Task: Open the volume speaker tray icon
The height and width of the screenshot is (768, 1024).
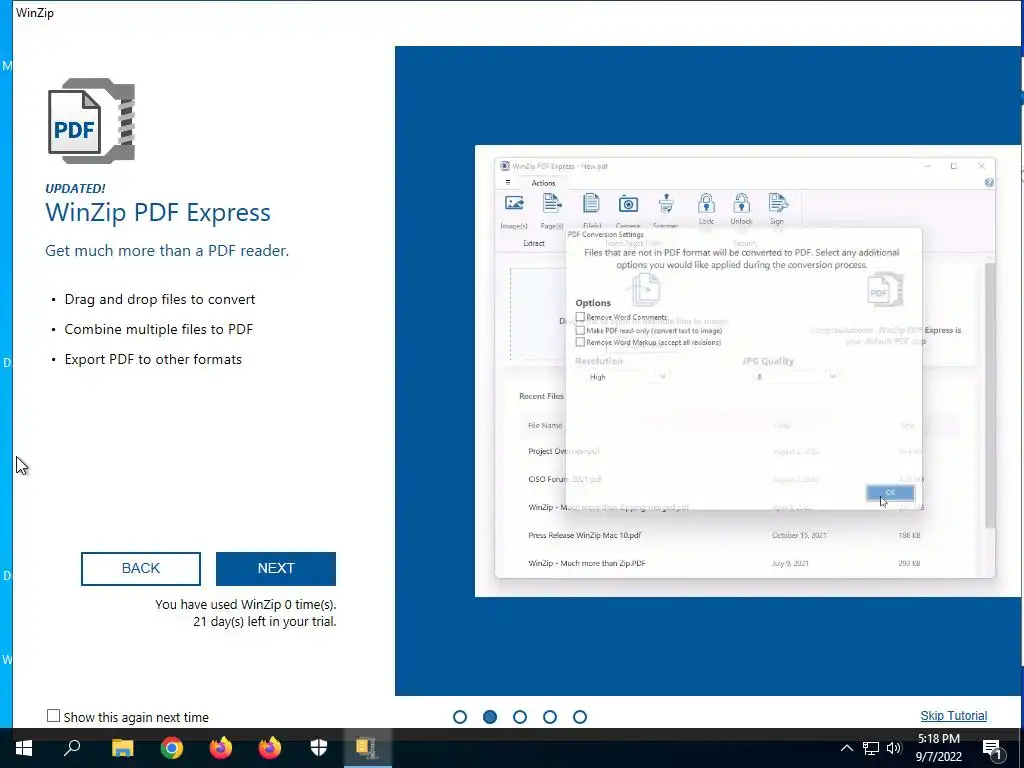Action: tap(894, 748)
